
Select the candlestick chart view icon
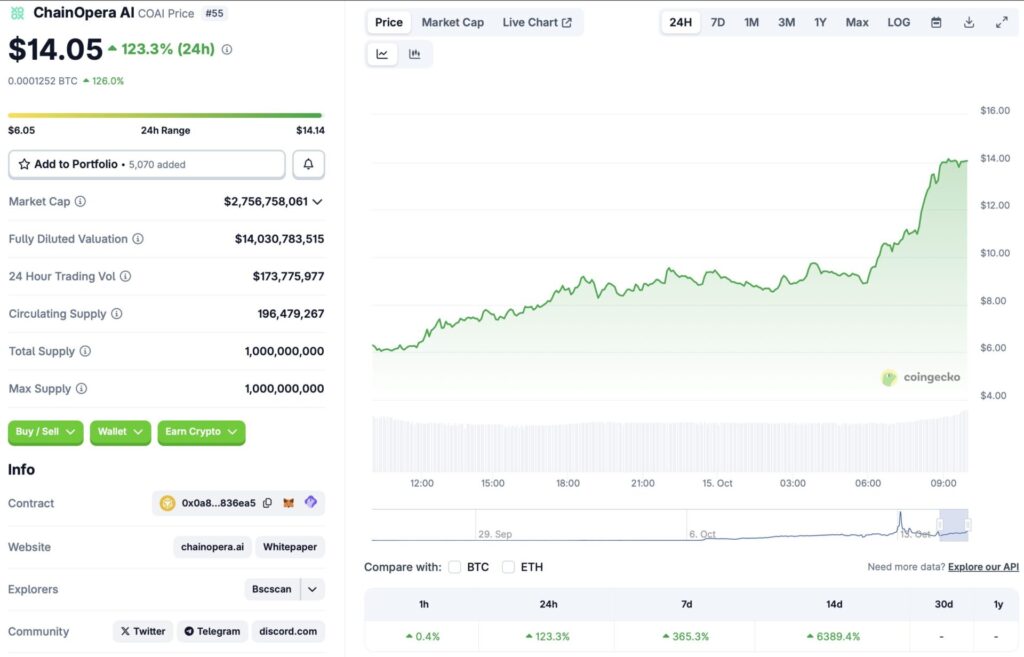click(x=414, y=54)
